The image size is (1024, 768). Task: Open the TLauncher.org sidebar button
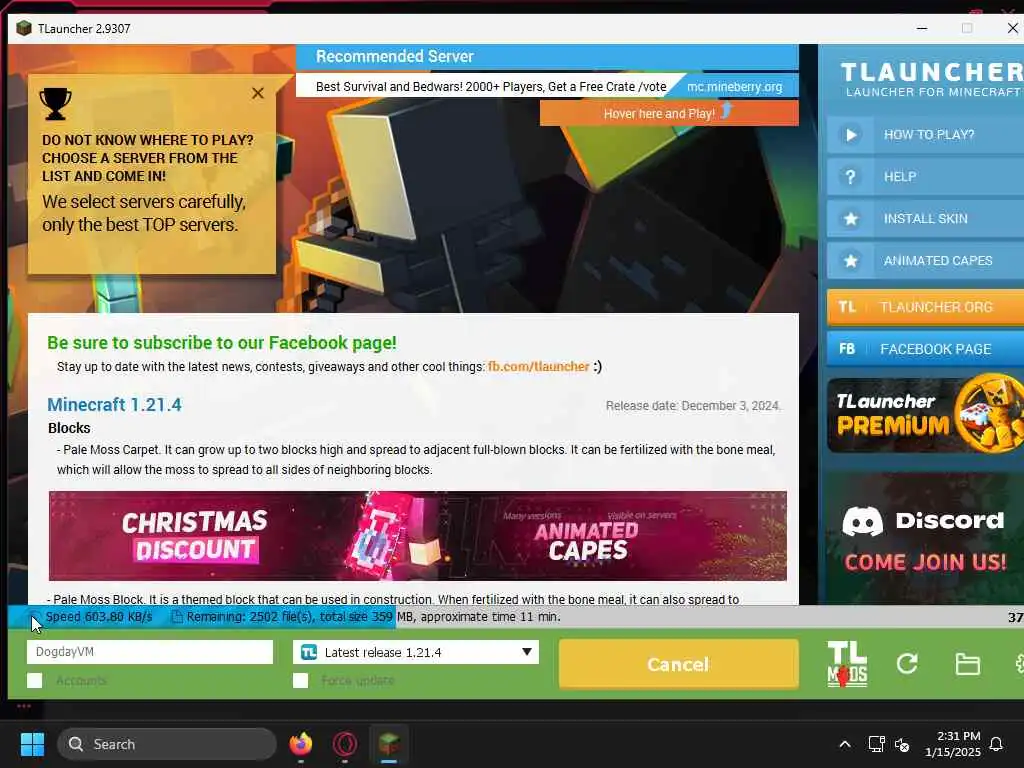coord(925,307)
